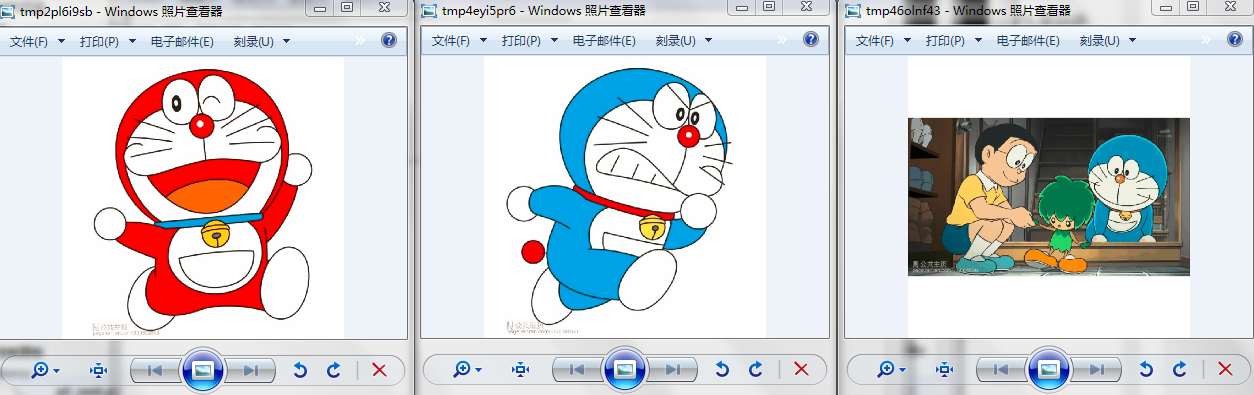Start slideshow in tmp4eyi5pr6 window
The image size is (1254, 395).
tap(625, 370)
